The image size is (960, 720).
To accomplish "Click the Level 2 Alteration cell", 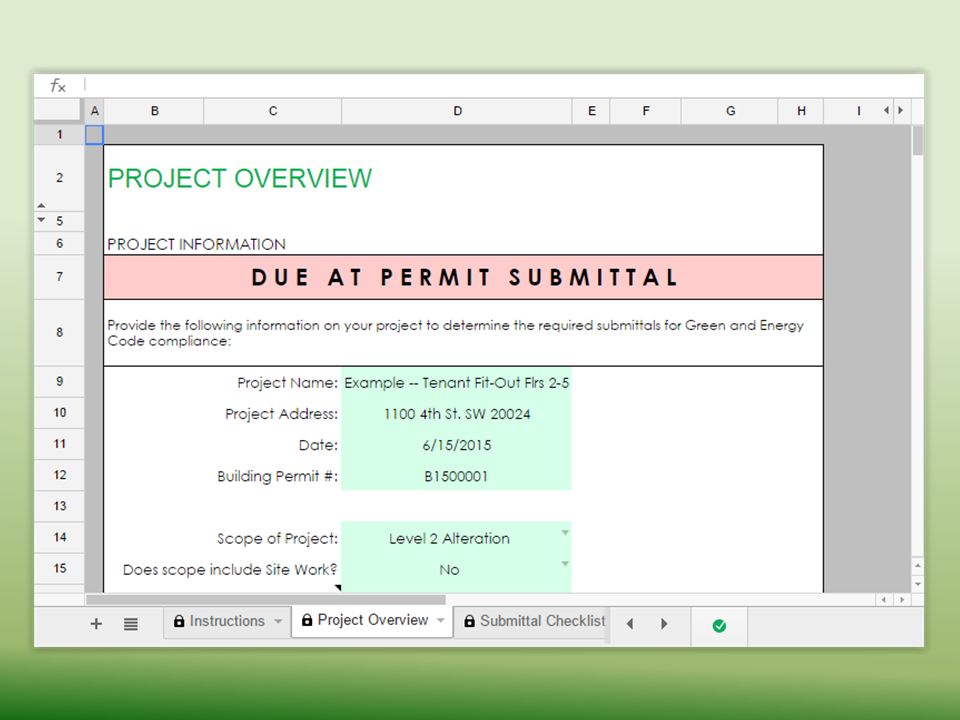I will click(456, 538).
